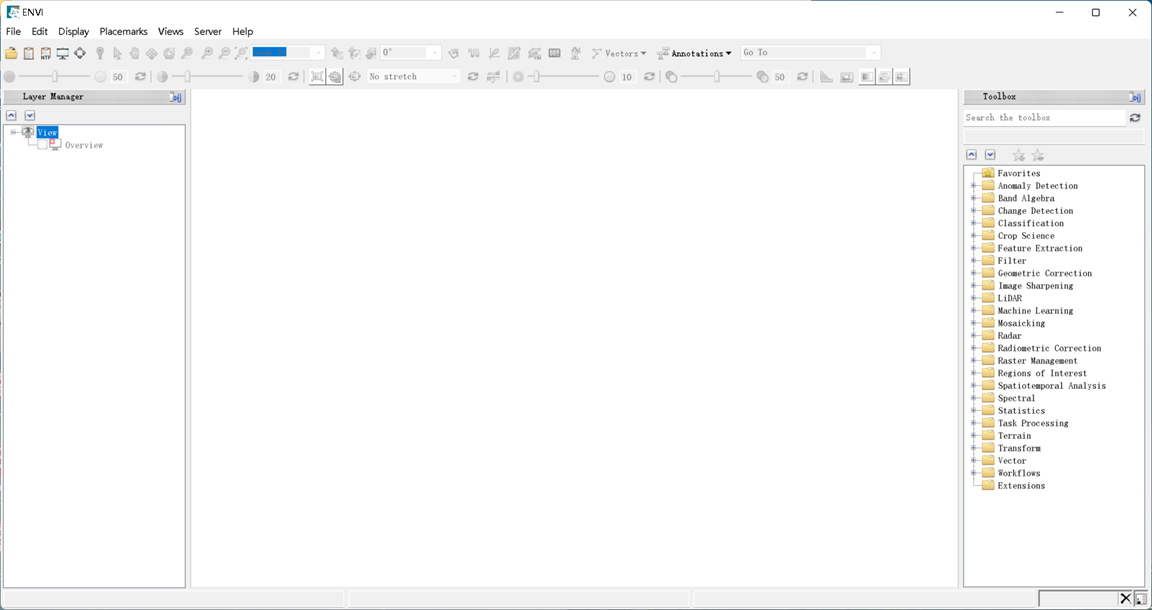Expand all layers in Layer Manager
Image resolution: width=1152 pixels, height=610 pixels.
click(x=29, y=115)
